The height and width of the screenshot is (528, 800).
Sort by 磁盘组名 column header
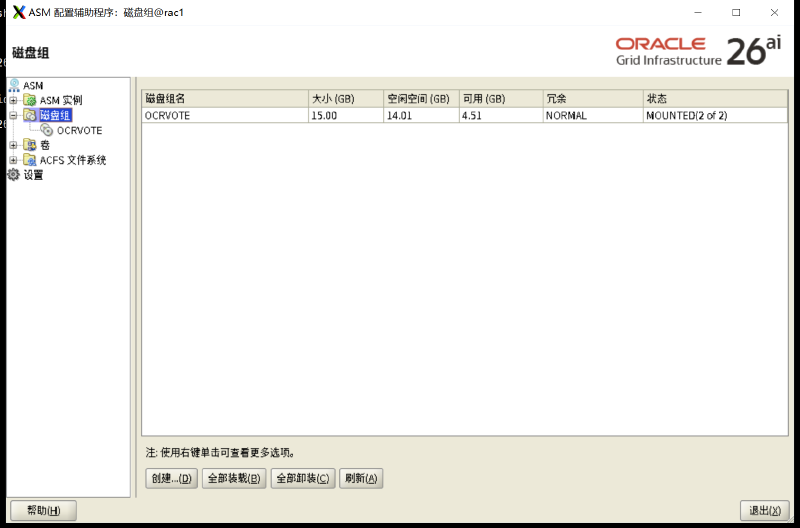225,98
